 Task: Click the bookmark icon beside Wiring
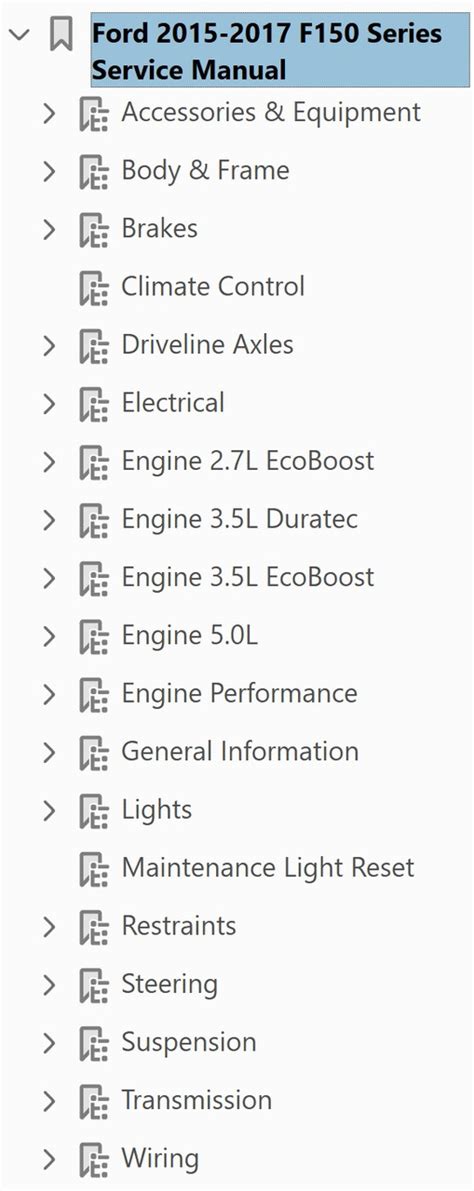coord(94,1159)
